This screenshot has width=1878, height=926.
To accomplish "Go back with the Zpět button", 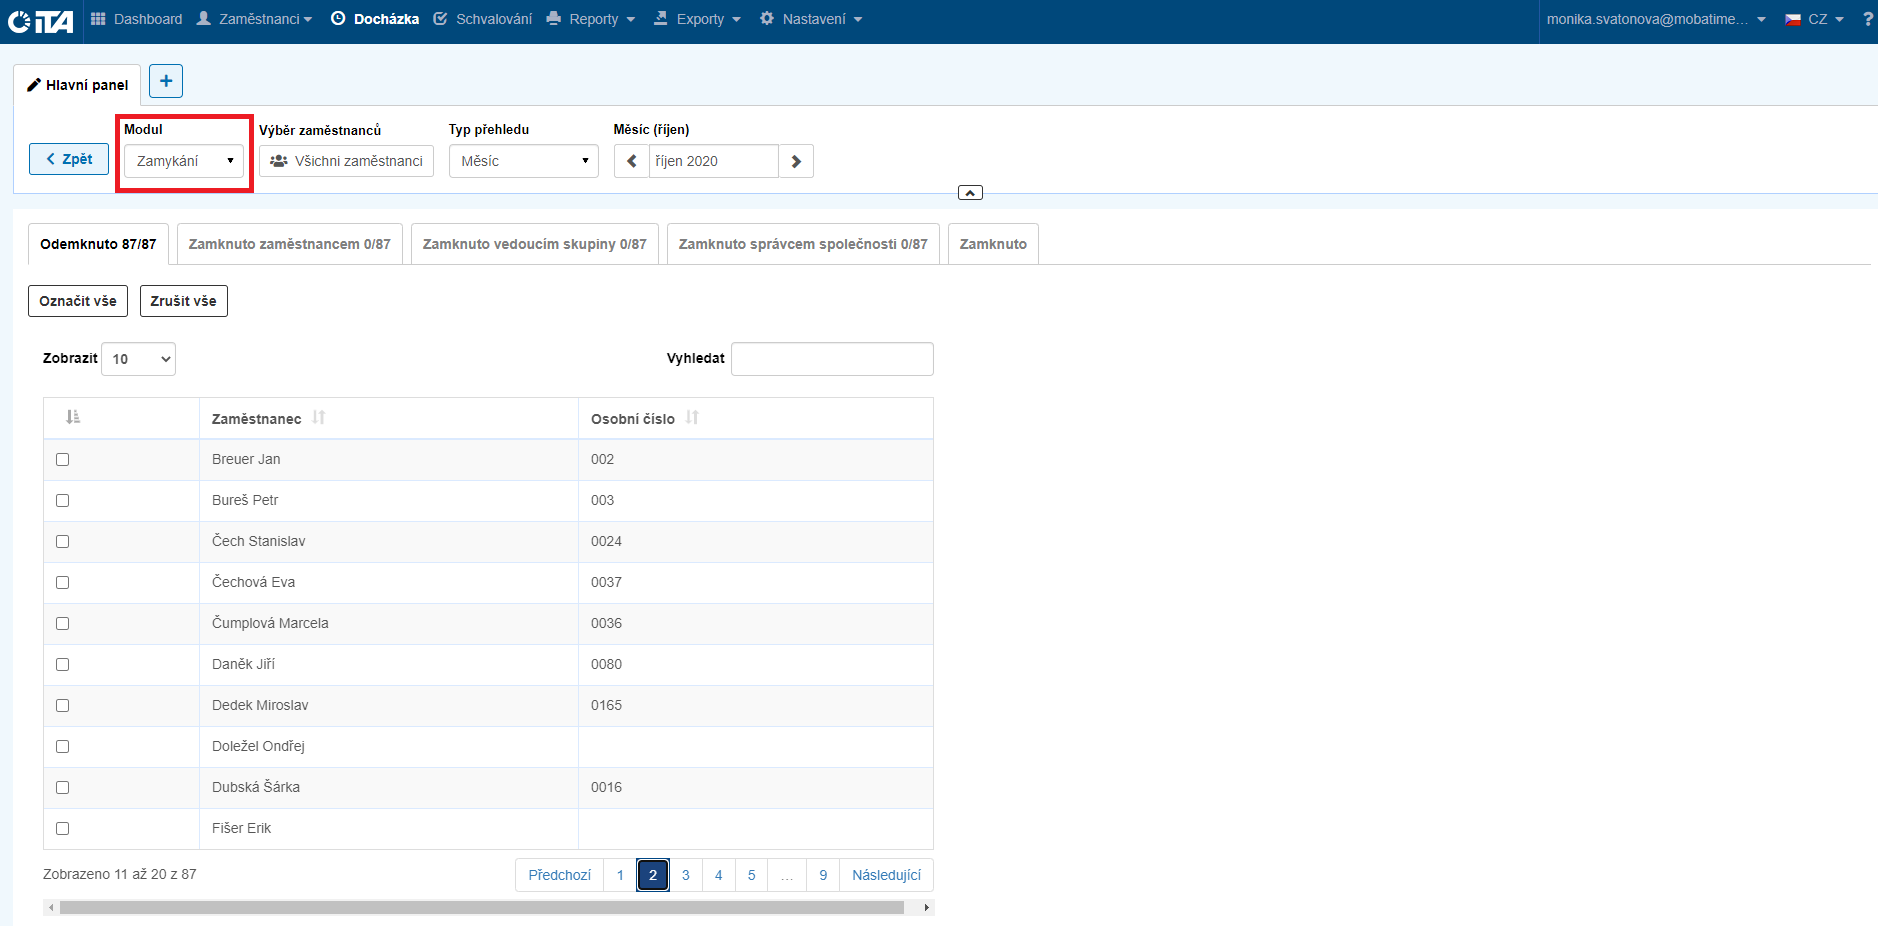I will click(69, 159).
